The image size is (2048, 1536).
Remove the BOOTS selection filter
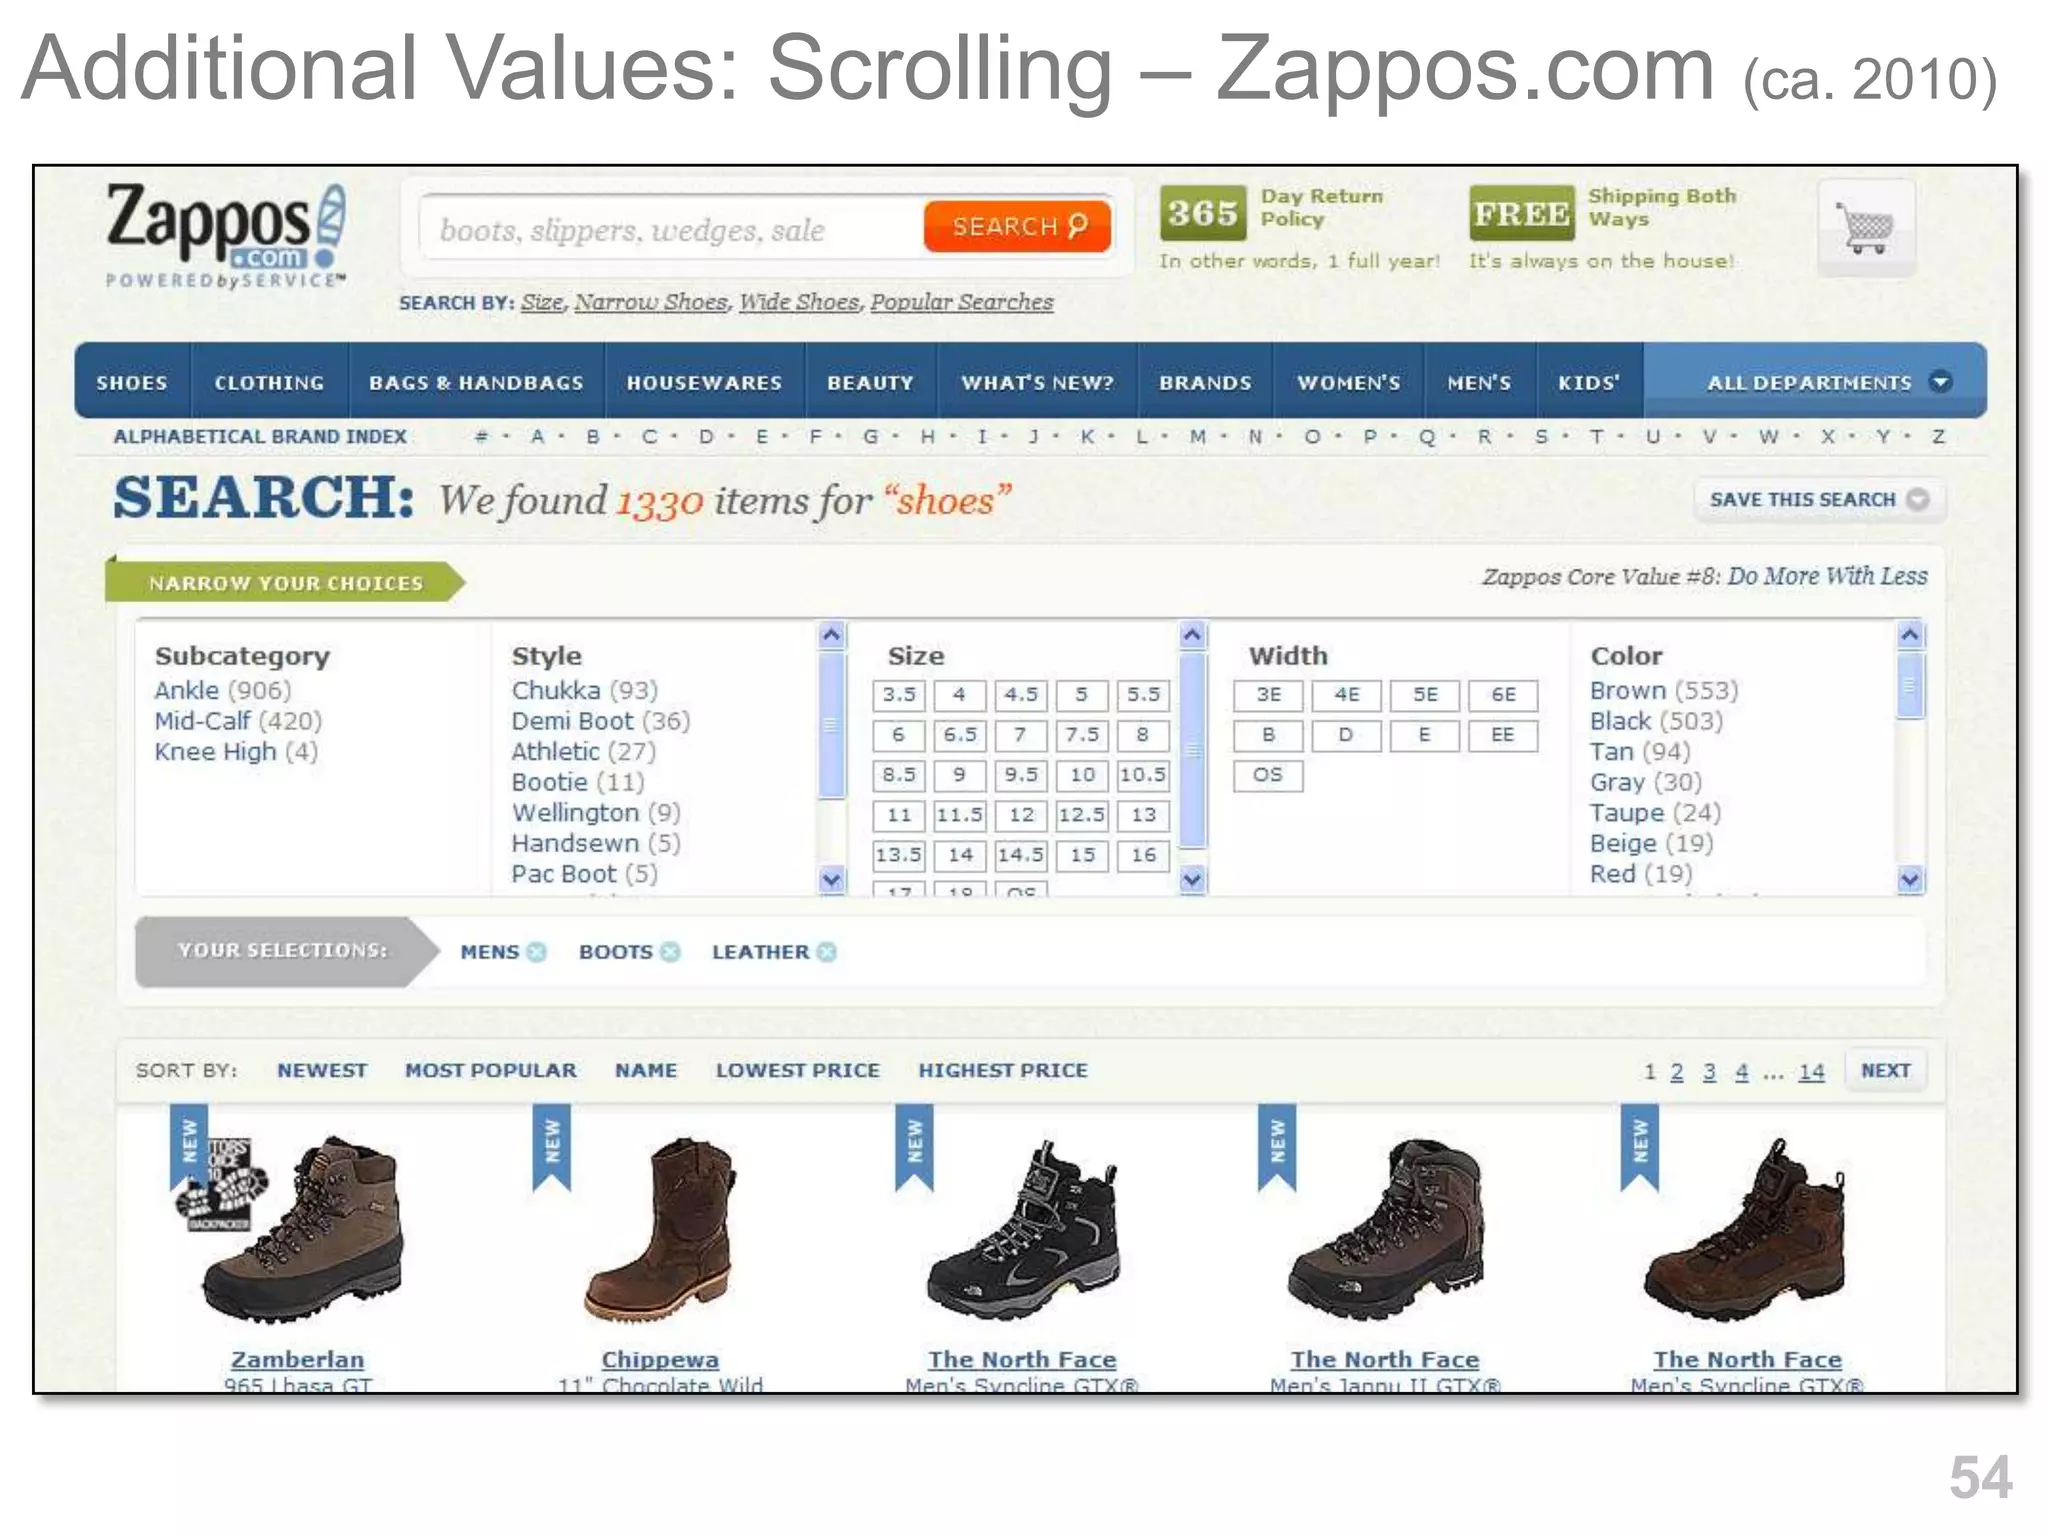click(x=670, y=952)
